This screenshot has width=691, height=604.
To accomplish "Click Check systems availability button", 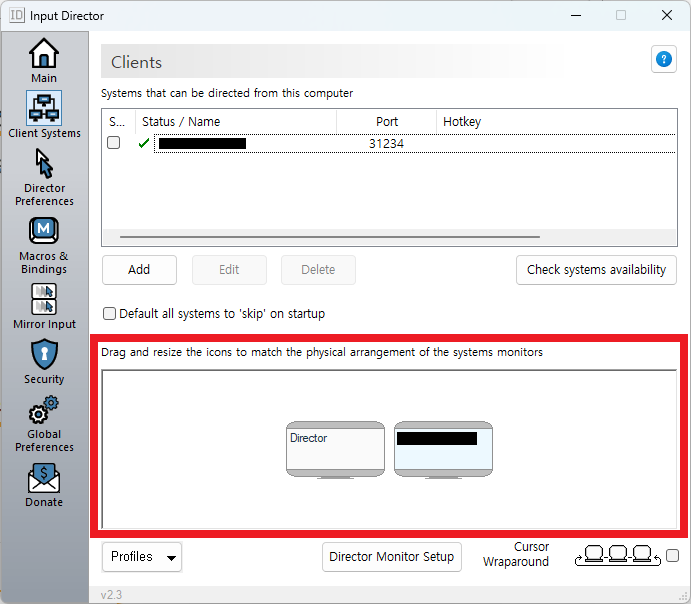I will (x=596, y=270).
